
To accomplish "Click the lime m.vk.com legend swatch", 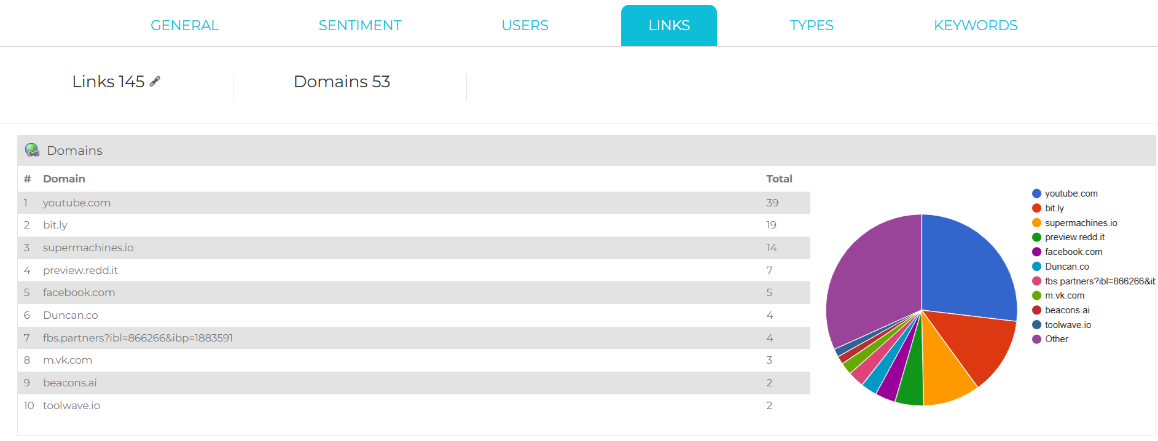I will [x=1037, y=295].
